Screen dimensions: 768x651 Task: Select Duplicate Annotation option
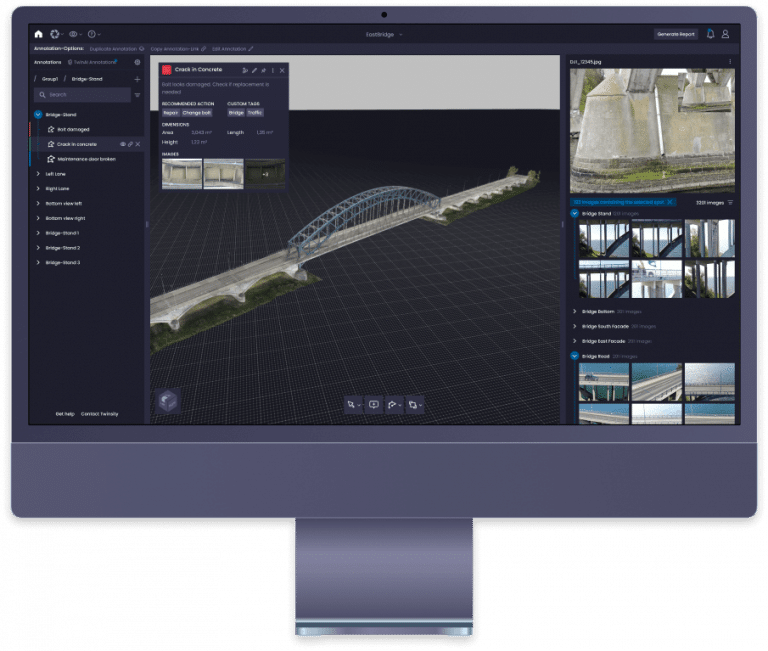[x=115, y=48]
